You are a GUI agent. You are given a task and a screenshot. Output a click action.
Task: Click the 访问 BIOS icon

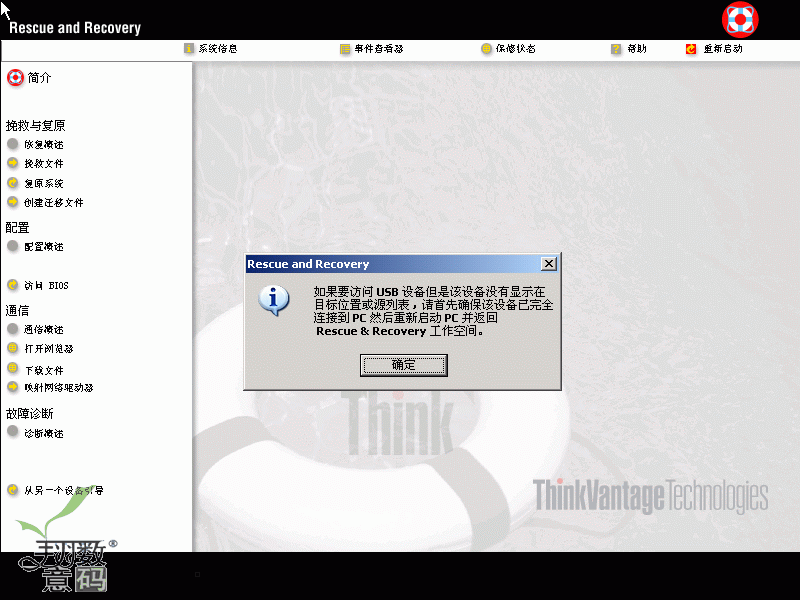pyautogui.click(x=13, y=285)
